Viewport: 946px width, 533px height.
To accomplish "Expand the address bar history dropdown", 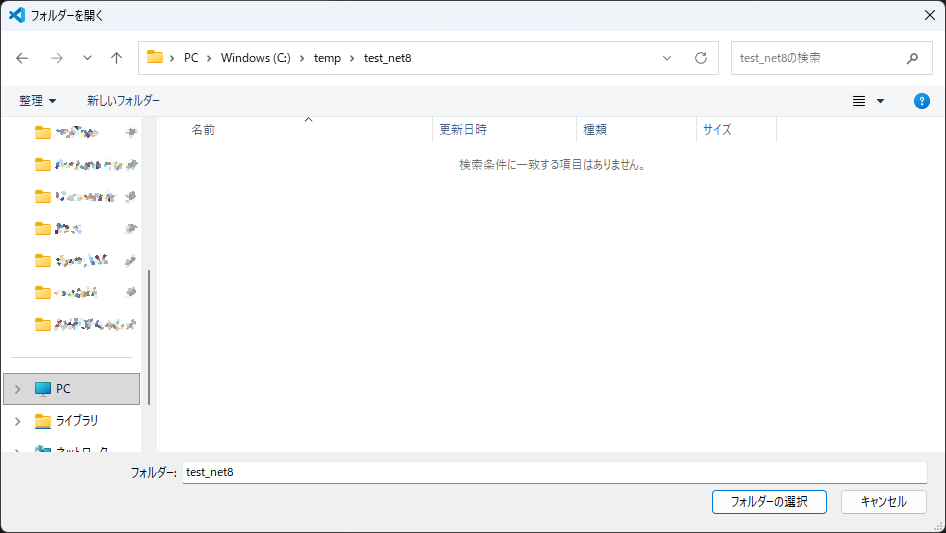I will click(667, 58).
